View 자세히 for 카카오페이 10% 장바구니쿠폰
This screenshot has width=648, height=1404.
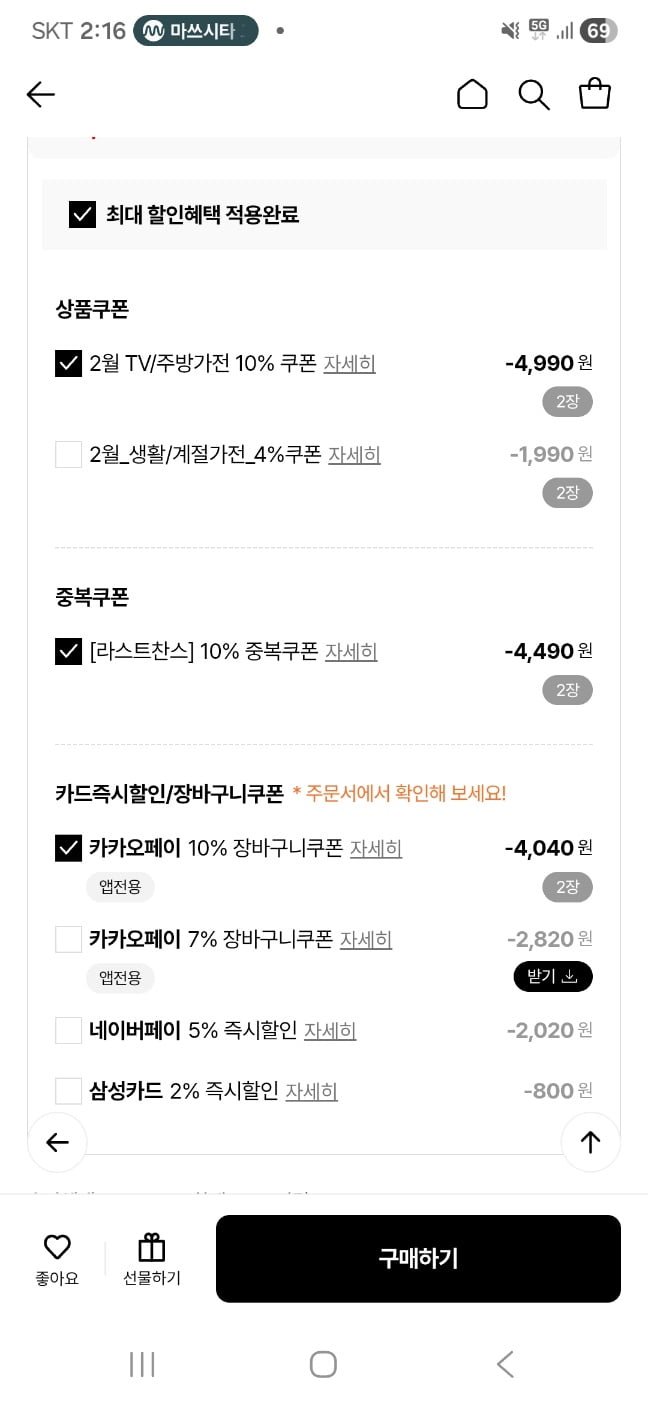(376, 848)
